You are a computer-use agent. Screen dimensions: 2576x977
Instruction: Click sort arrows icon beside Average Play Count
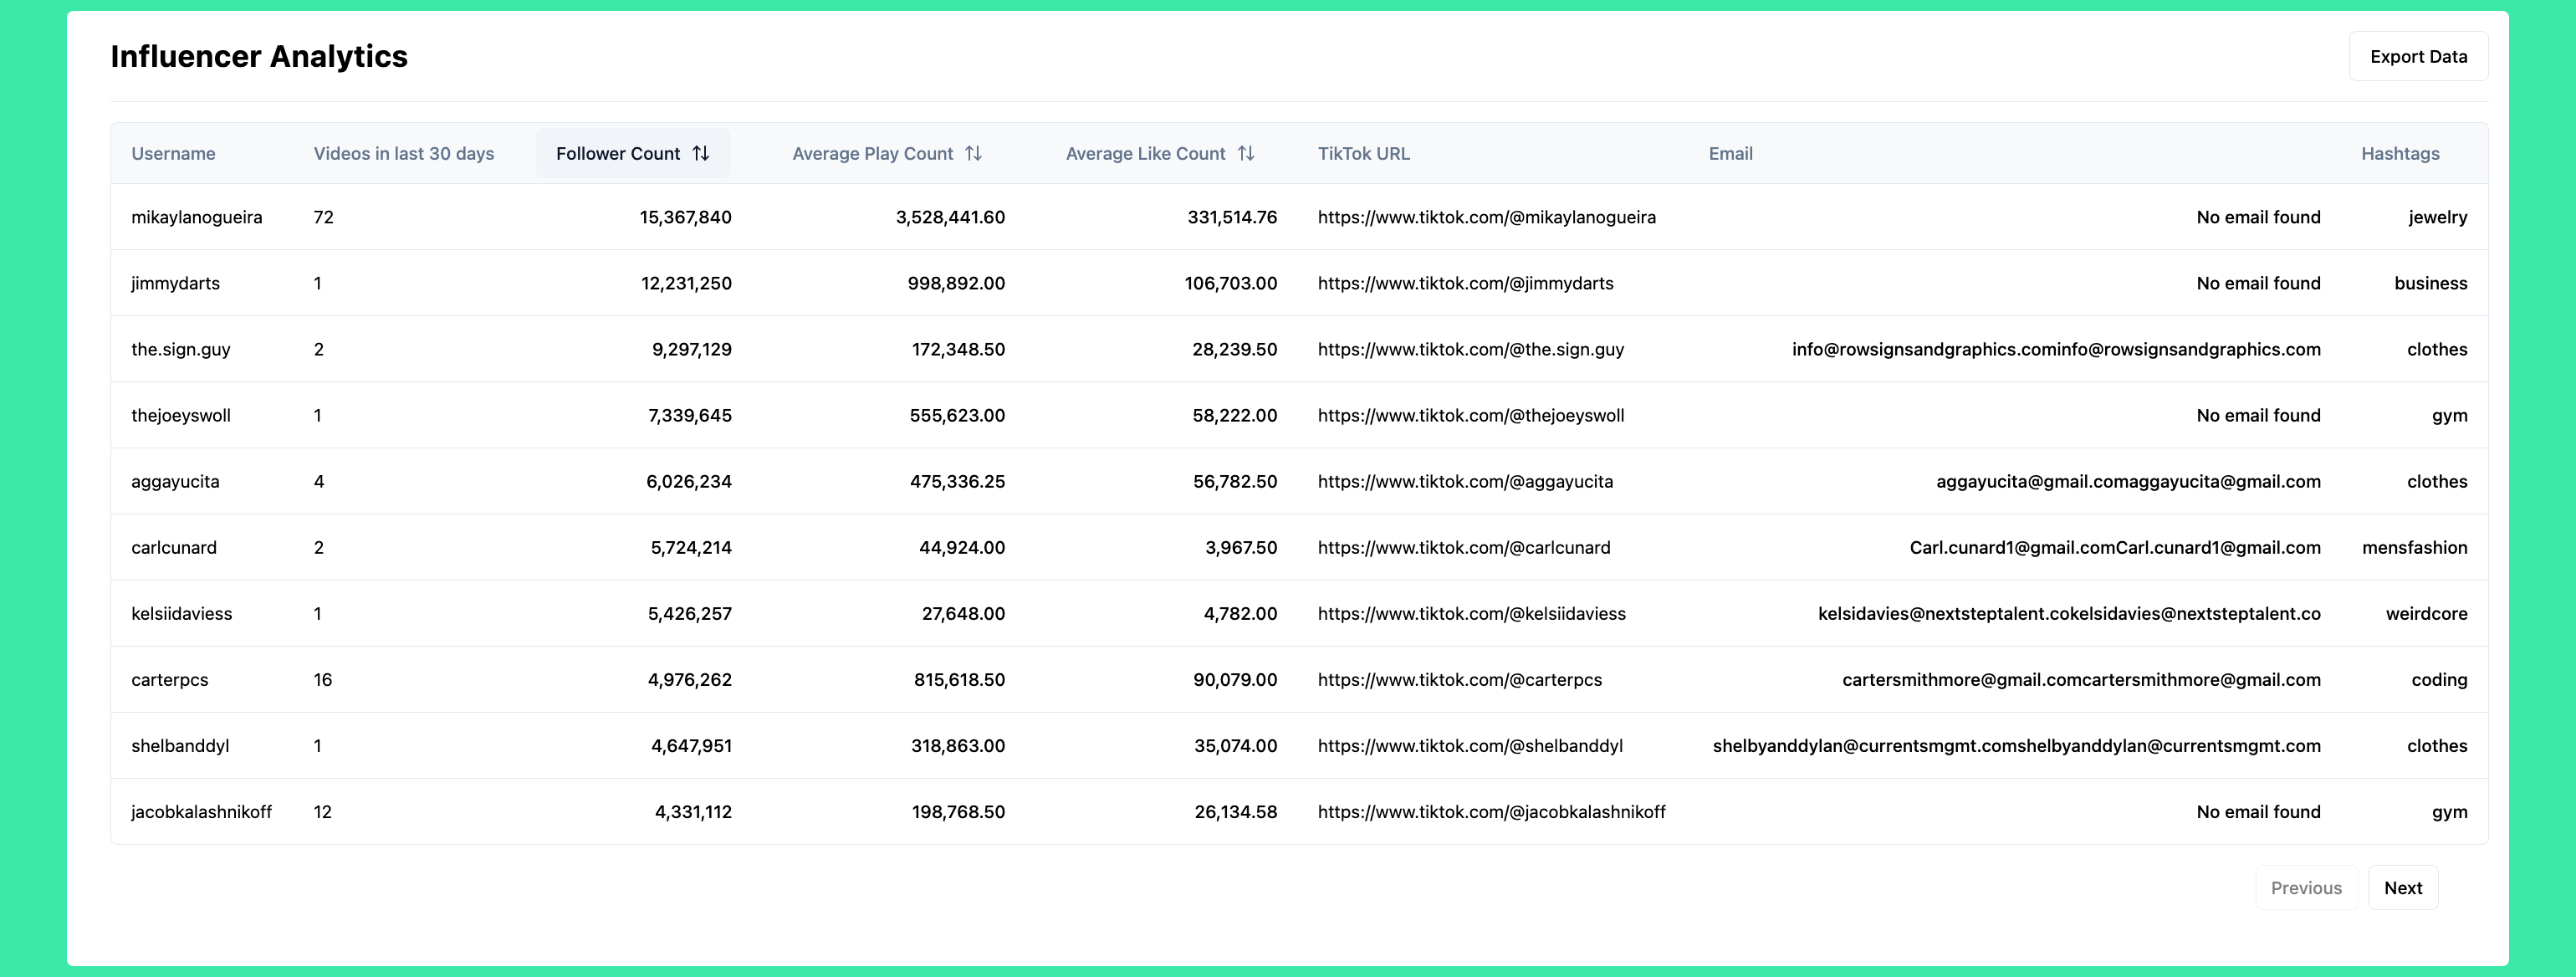click(973, 153)
